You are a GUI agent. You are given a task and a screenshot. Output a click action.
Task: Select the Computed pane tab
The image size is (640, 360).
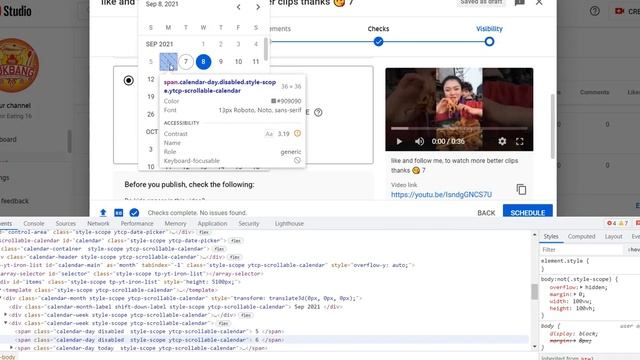point(581,237)
